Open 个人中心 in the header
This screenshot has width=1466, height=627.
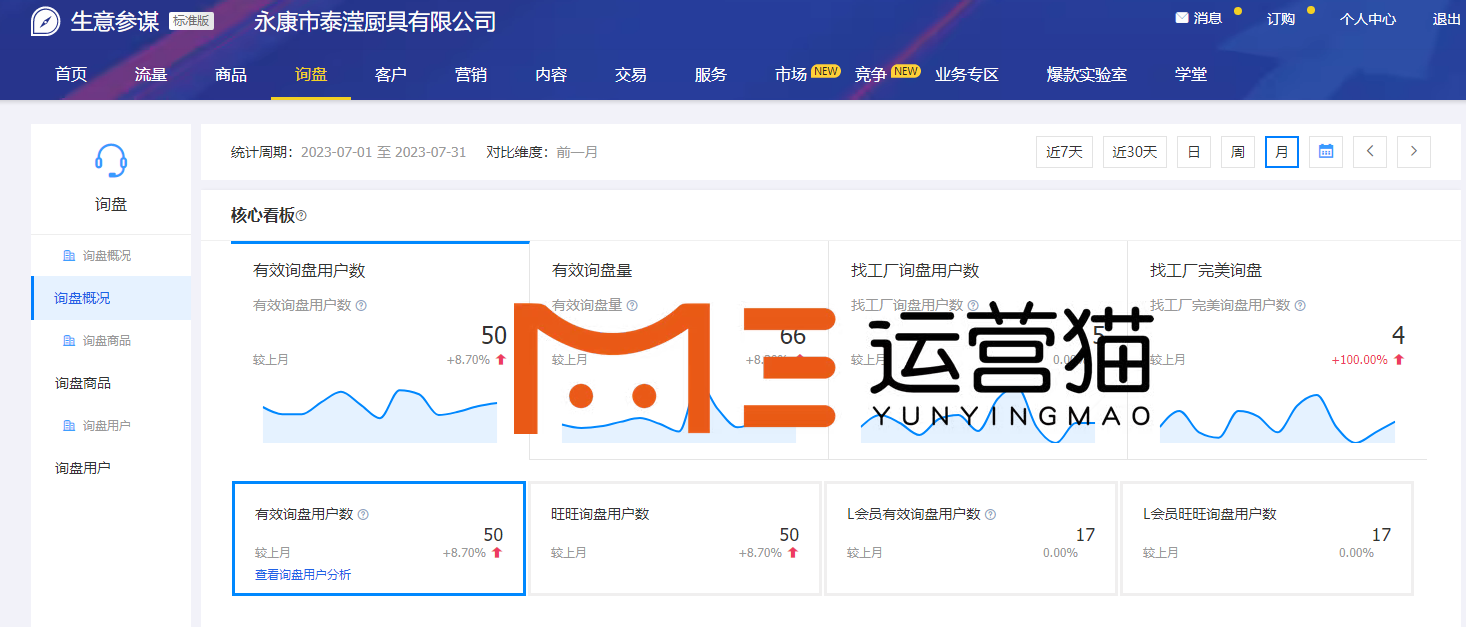click(1368, 19)
